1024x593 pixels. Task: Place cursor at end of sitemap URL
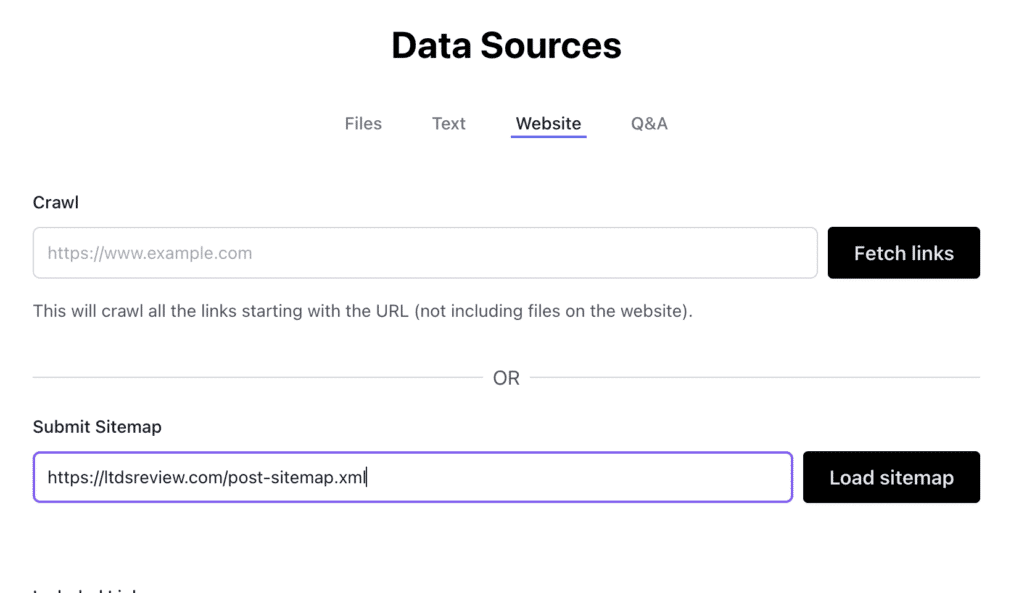click(368, 477)
